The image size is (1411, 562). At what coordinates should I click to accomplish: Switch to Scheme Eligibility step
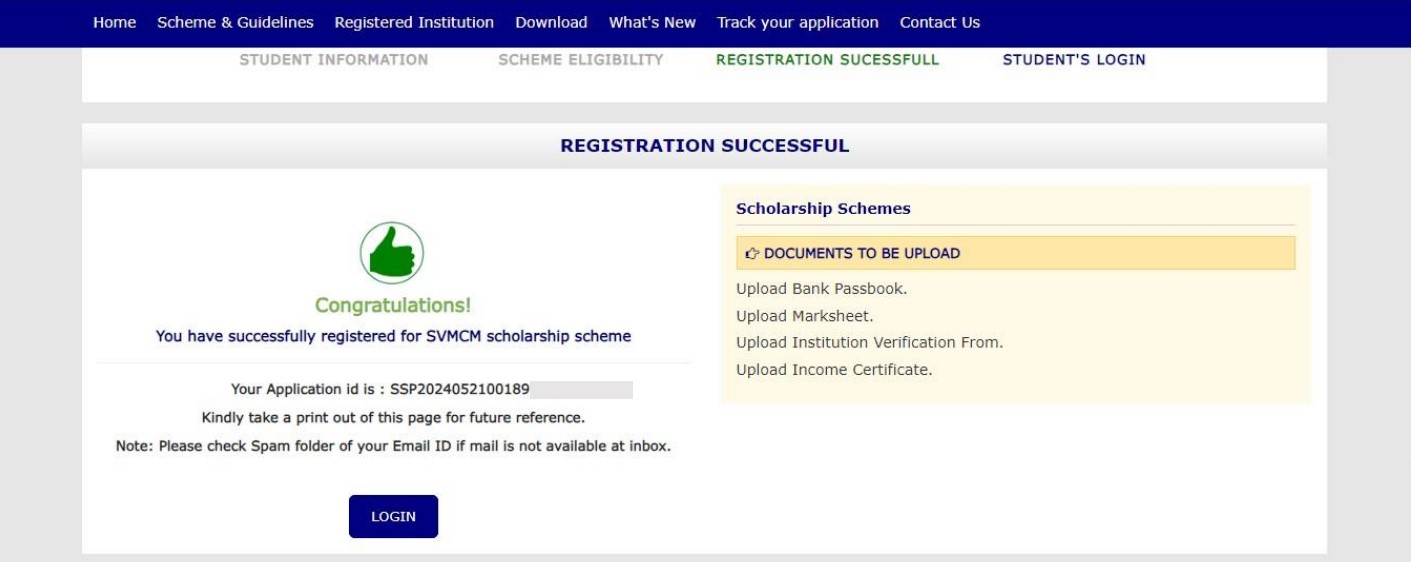click(x=581, y=60)
